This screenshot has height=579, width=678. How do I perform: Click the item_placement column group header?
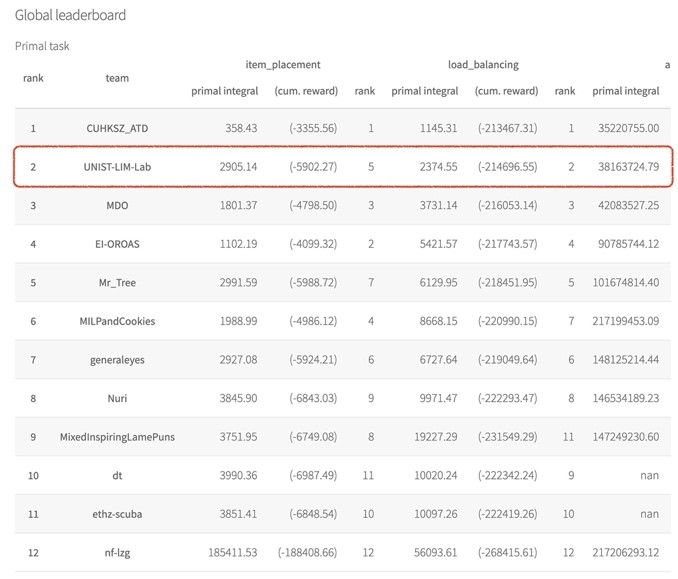coord(283,65)
